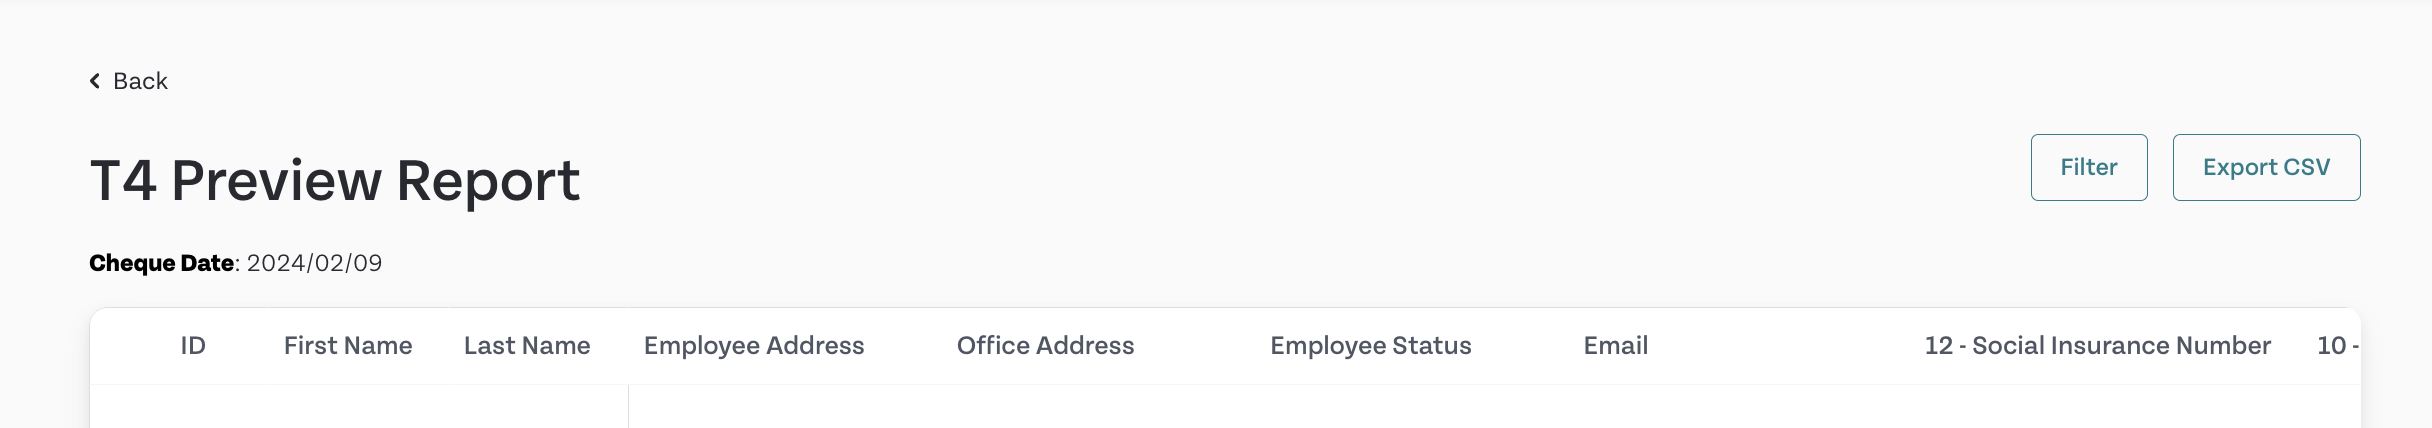Screen dimensions: 2432x428
Task: Open the Filter options
Action: (2088, 167)
